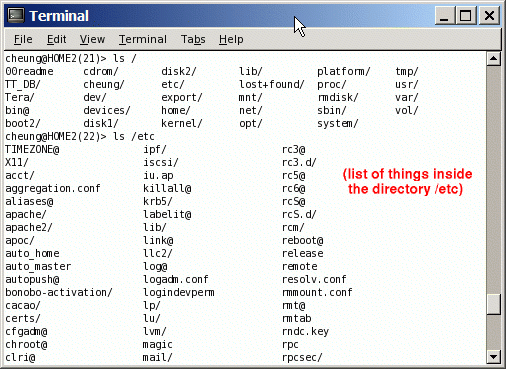The height and width of the screenshot is (369, 506).
Task: Click the 'apache2/' entry
Action: click(29, 227)
